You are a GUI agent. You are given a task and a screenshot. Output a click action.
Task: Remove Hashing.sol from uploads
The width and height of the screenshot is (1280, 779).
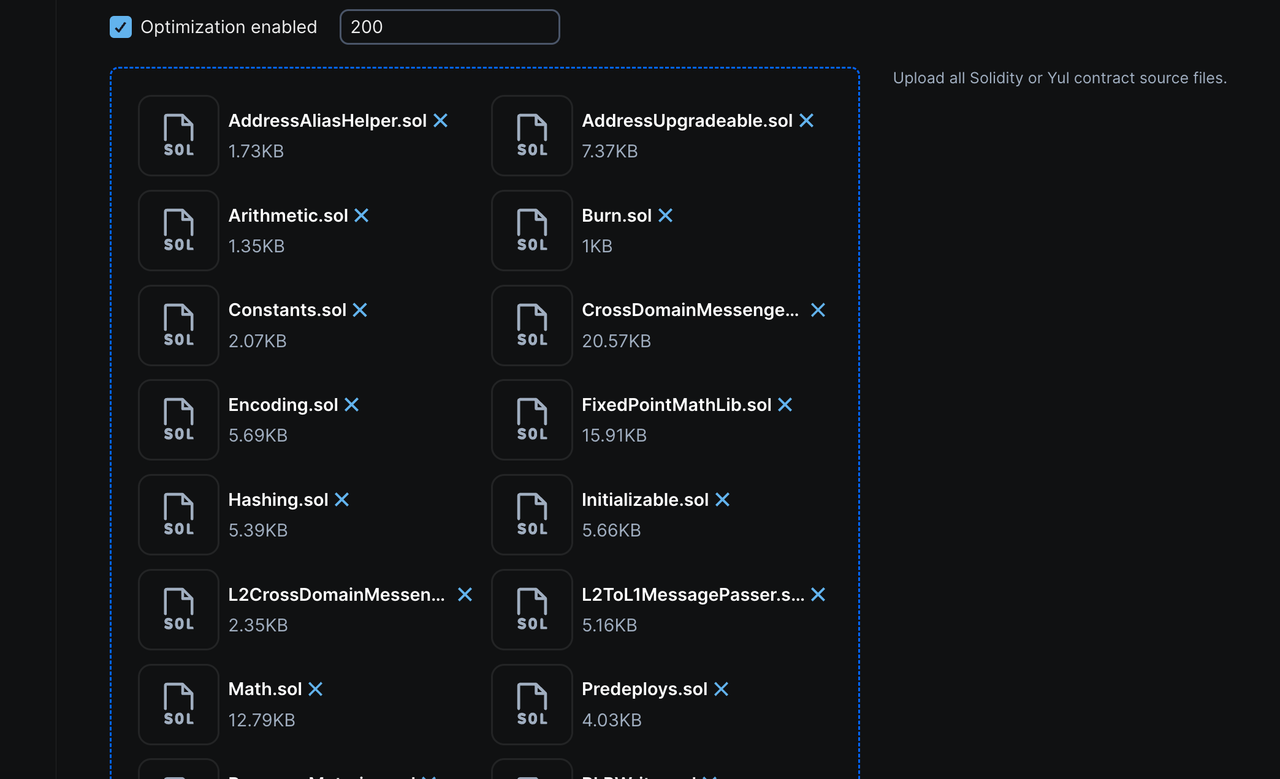pos(342,500)
